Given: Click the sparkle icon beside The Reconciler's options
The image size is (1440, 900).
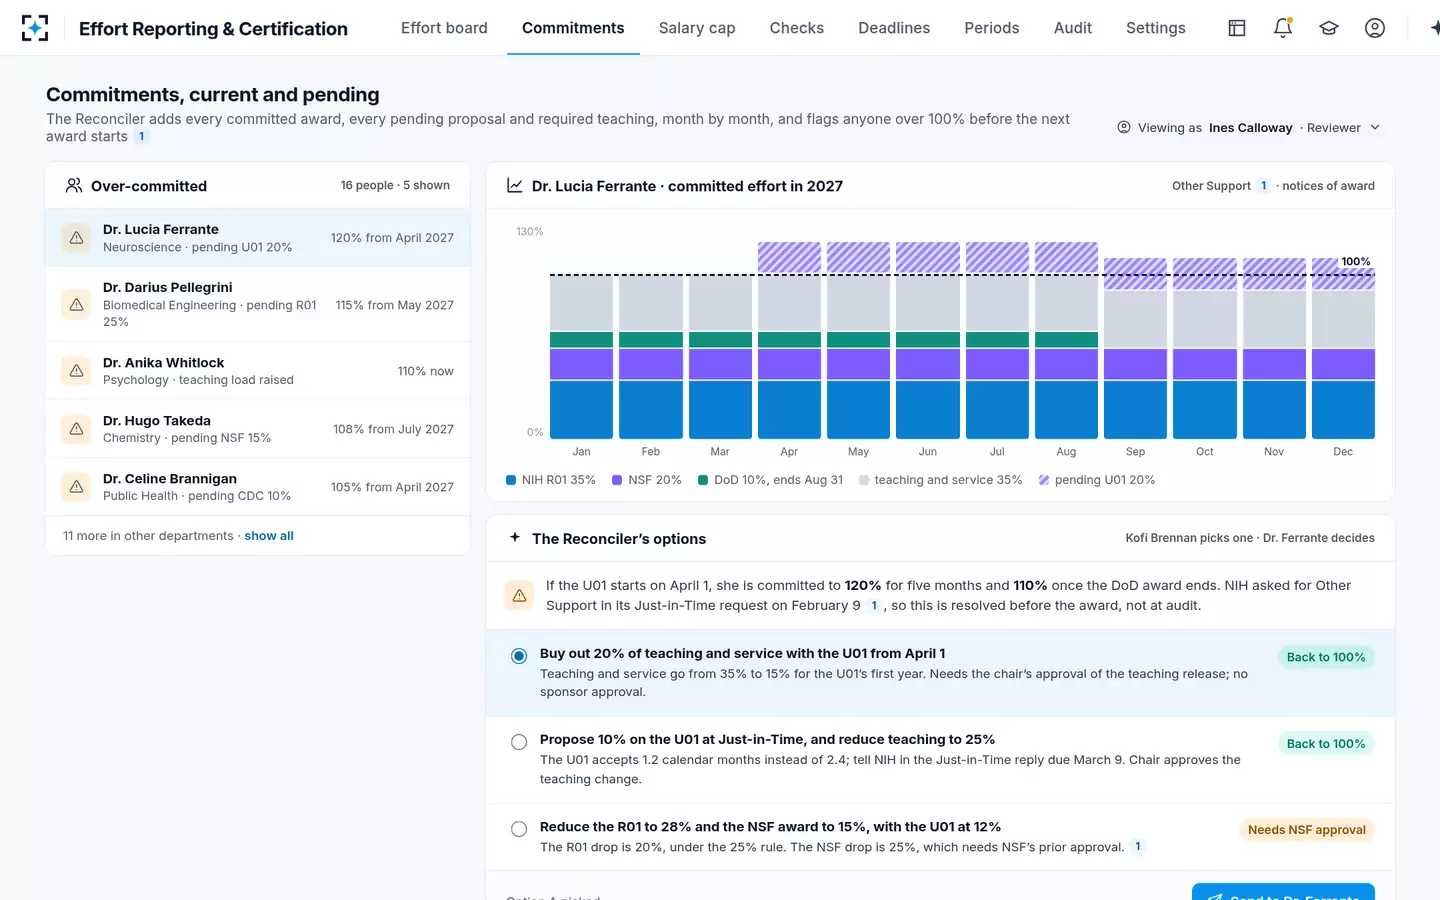Looking at the screenshot, I should (x=515, y=537).
